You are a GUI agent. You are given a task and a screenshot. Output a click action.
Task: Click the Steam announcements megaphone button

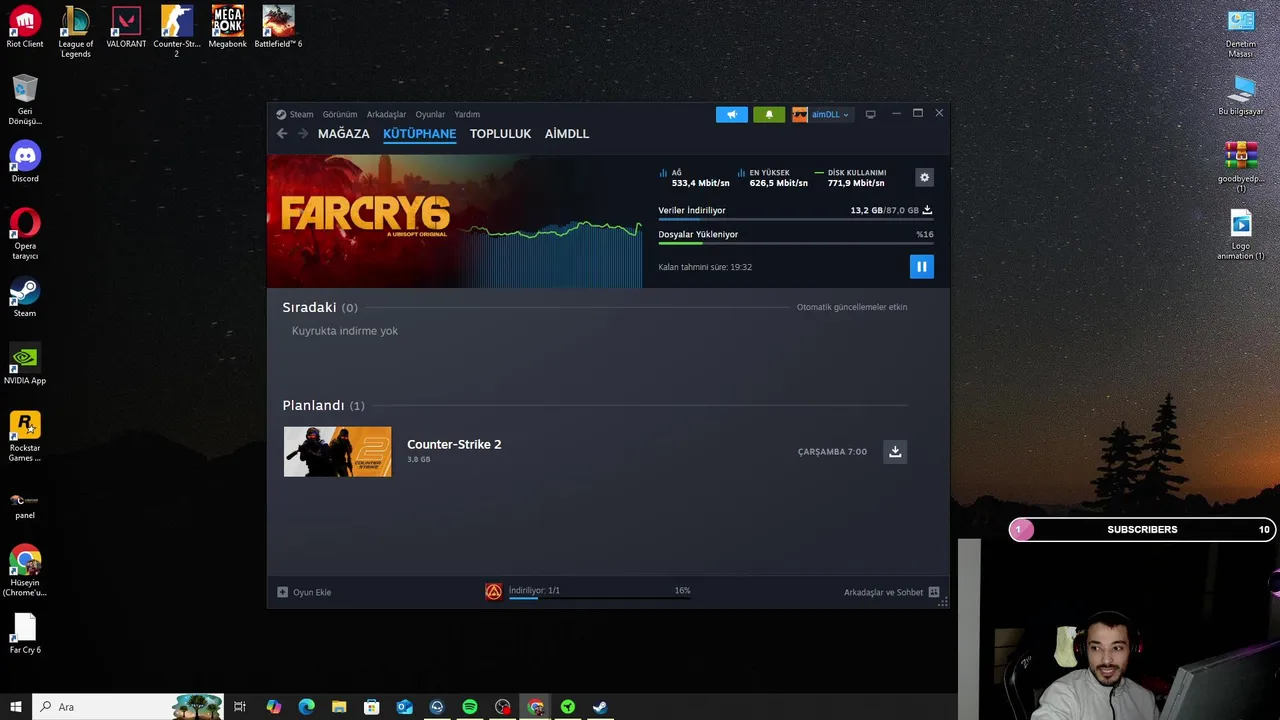point(731,114)
